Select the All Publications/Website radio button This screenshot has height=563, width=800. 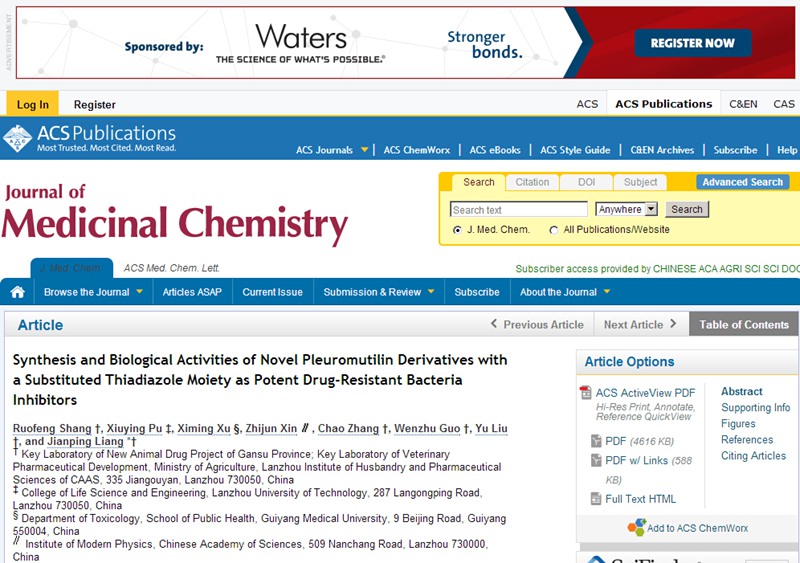click(554, 230)
